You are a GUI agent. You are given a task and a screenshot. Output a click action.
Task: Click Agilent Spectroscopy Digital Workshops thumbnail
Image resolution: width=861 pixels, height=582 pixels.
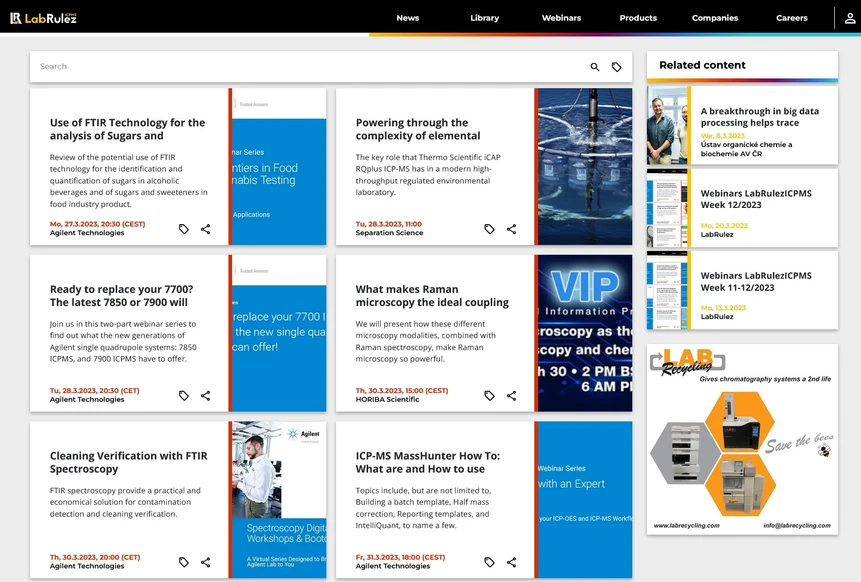pyautogui.click(x=279, y=499)
